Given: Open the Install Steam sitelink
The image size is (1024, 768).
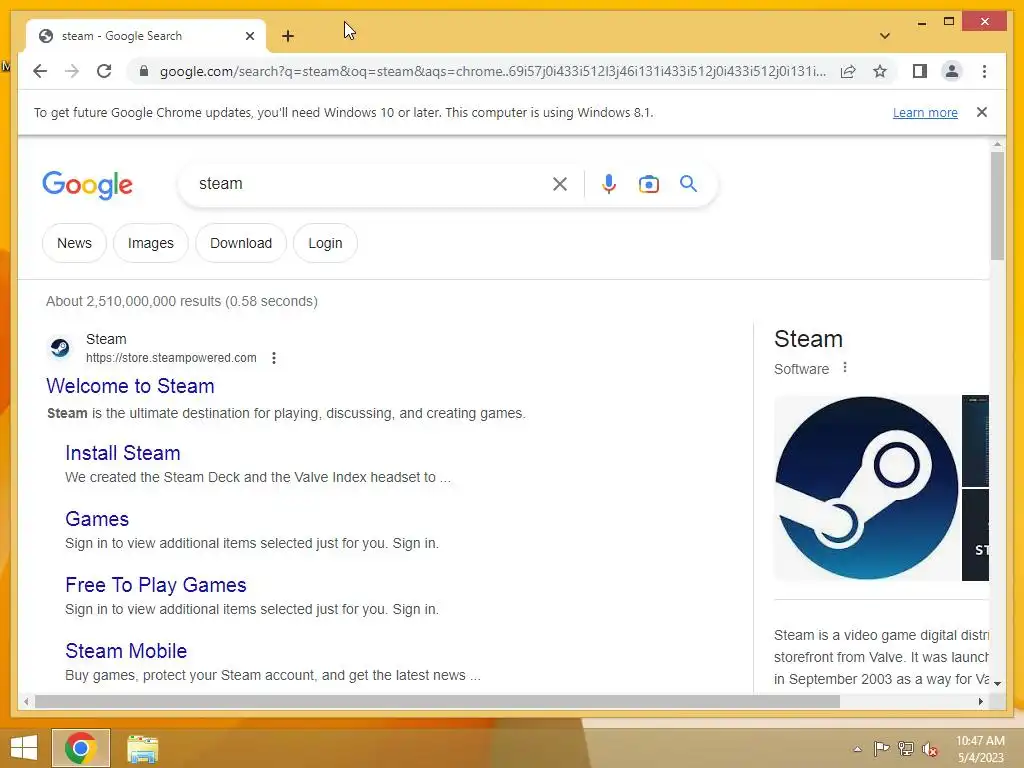Looking at the screenshot, I should pos(123,453).
